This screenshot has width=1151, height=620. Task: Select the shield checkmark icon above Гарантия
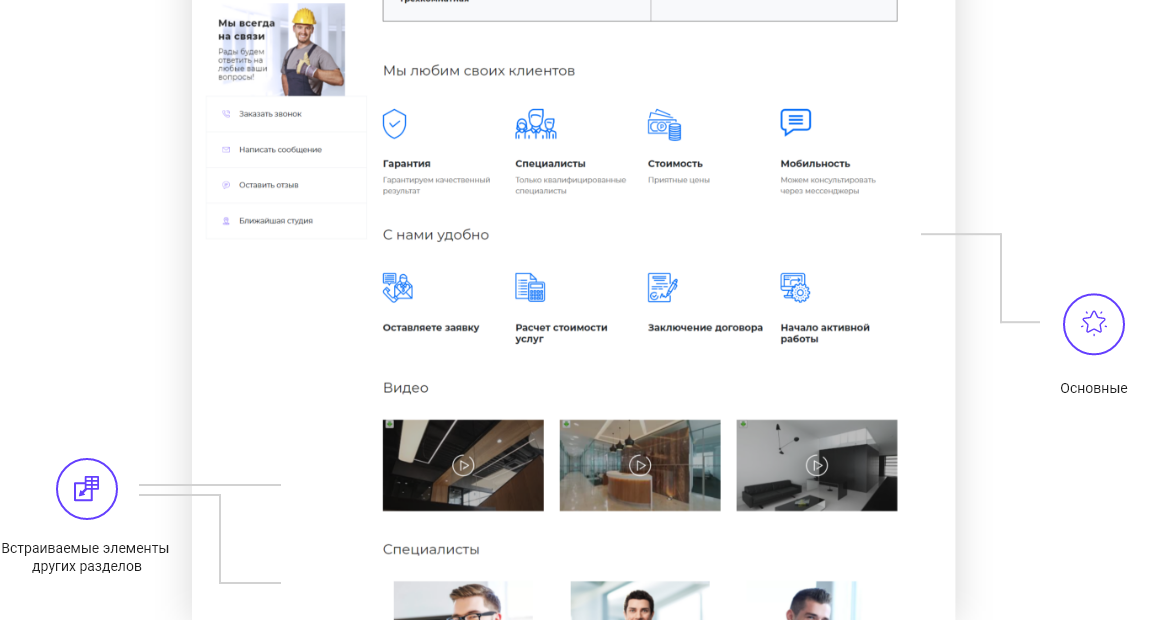click(x=395, y=124)
